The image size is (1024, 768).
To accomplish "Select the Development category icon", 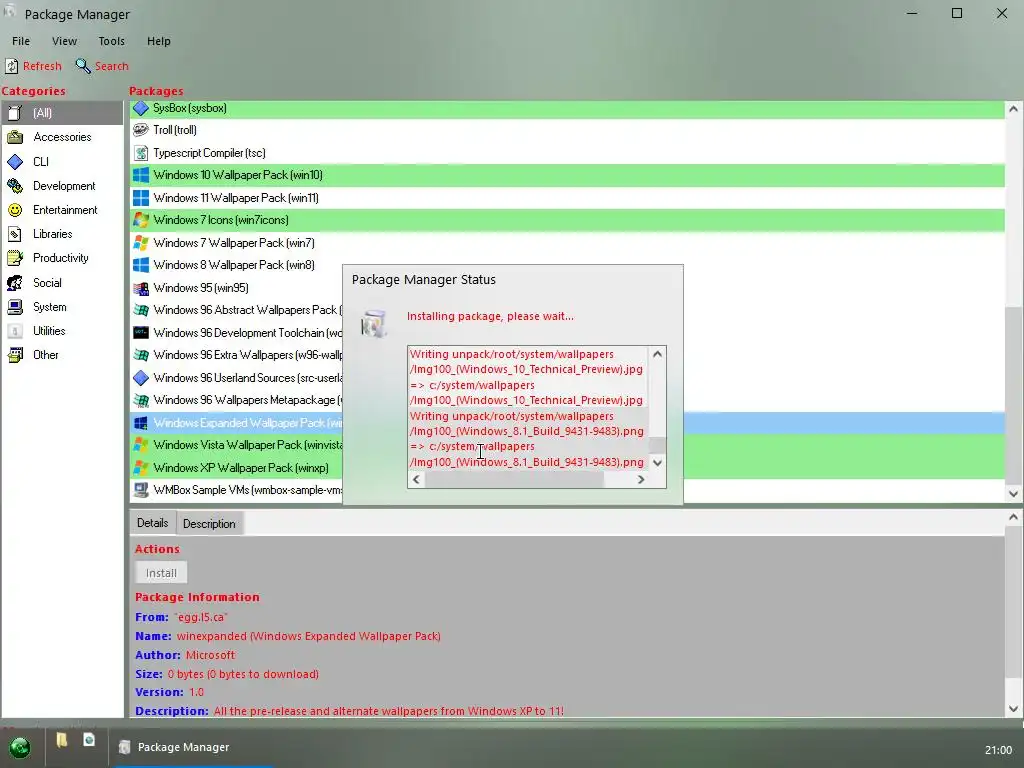I will 15,185.
